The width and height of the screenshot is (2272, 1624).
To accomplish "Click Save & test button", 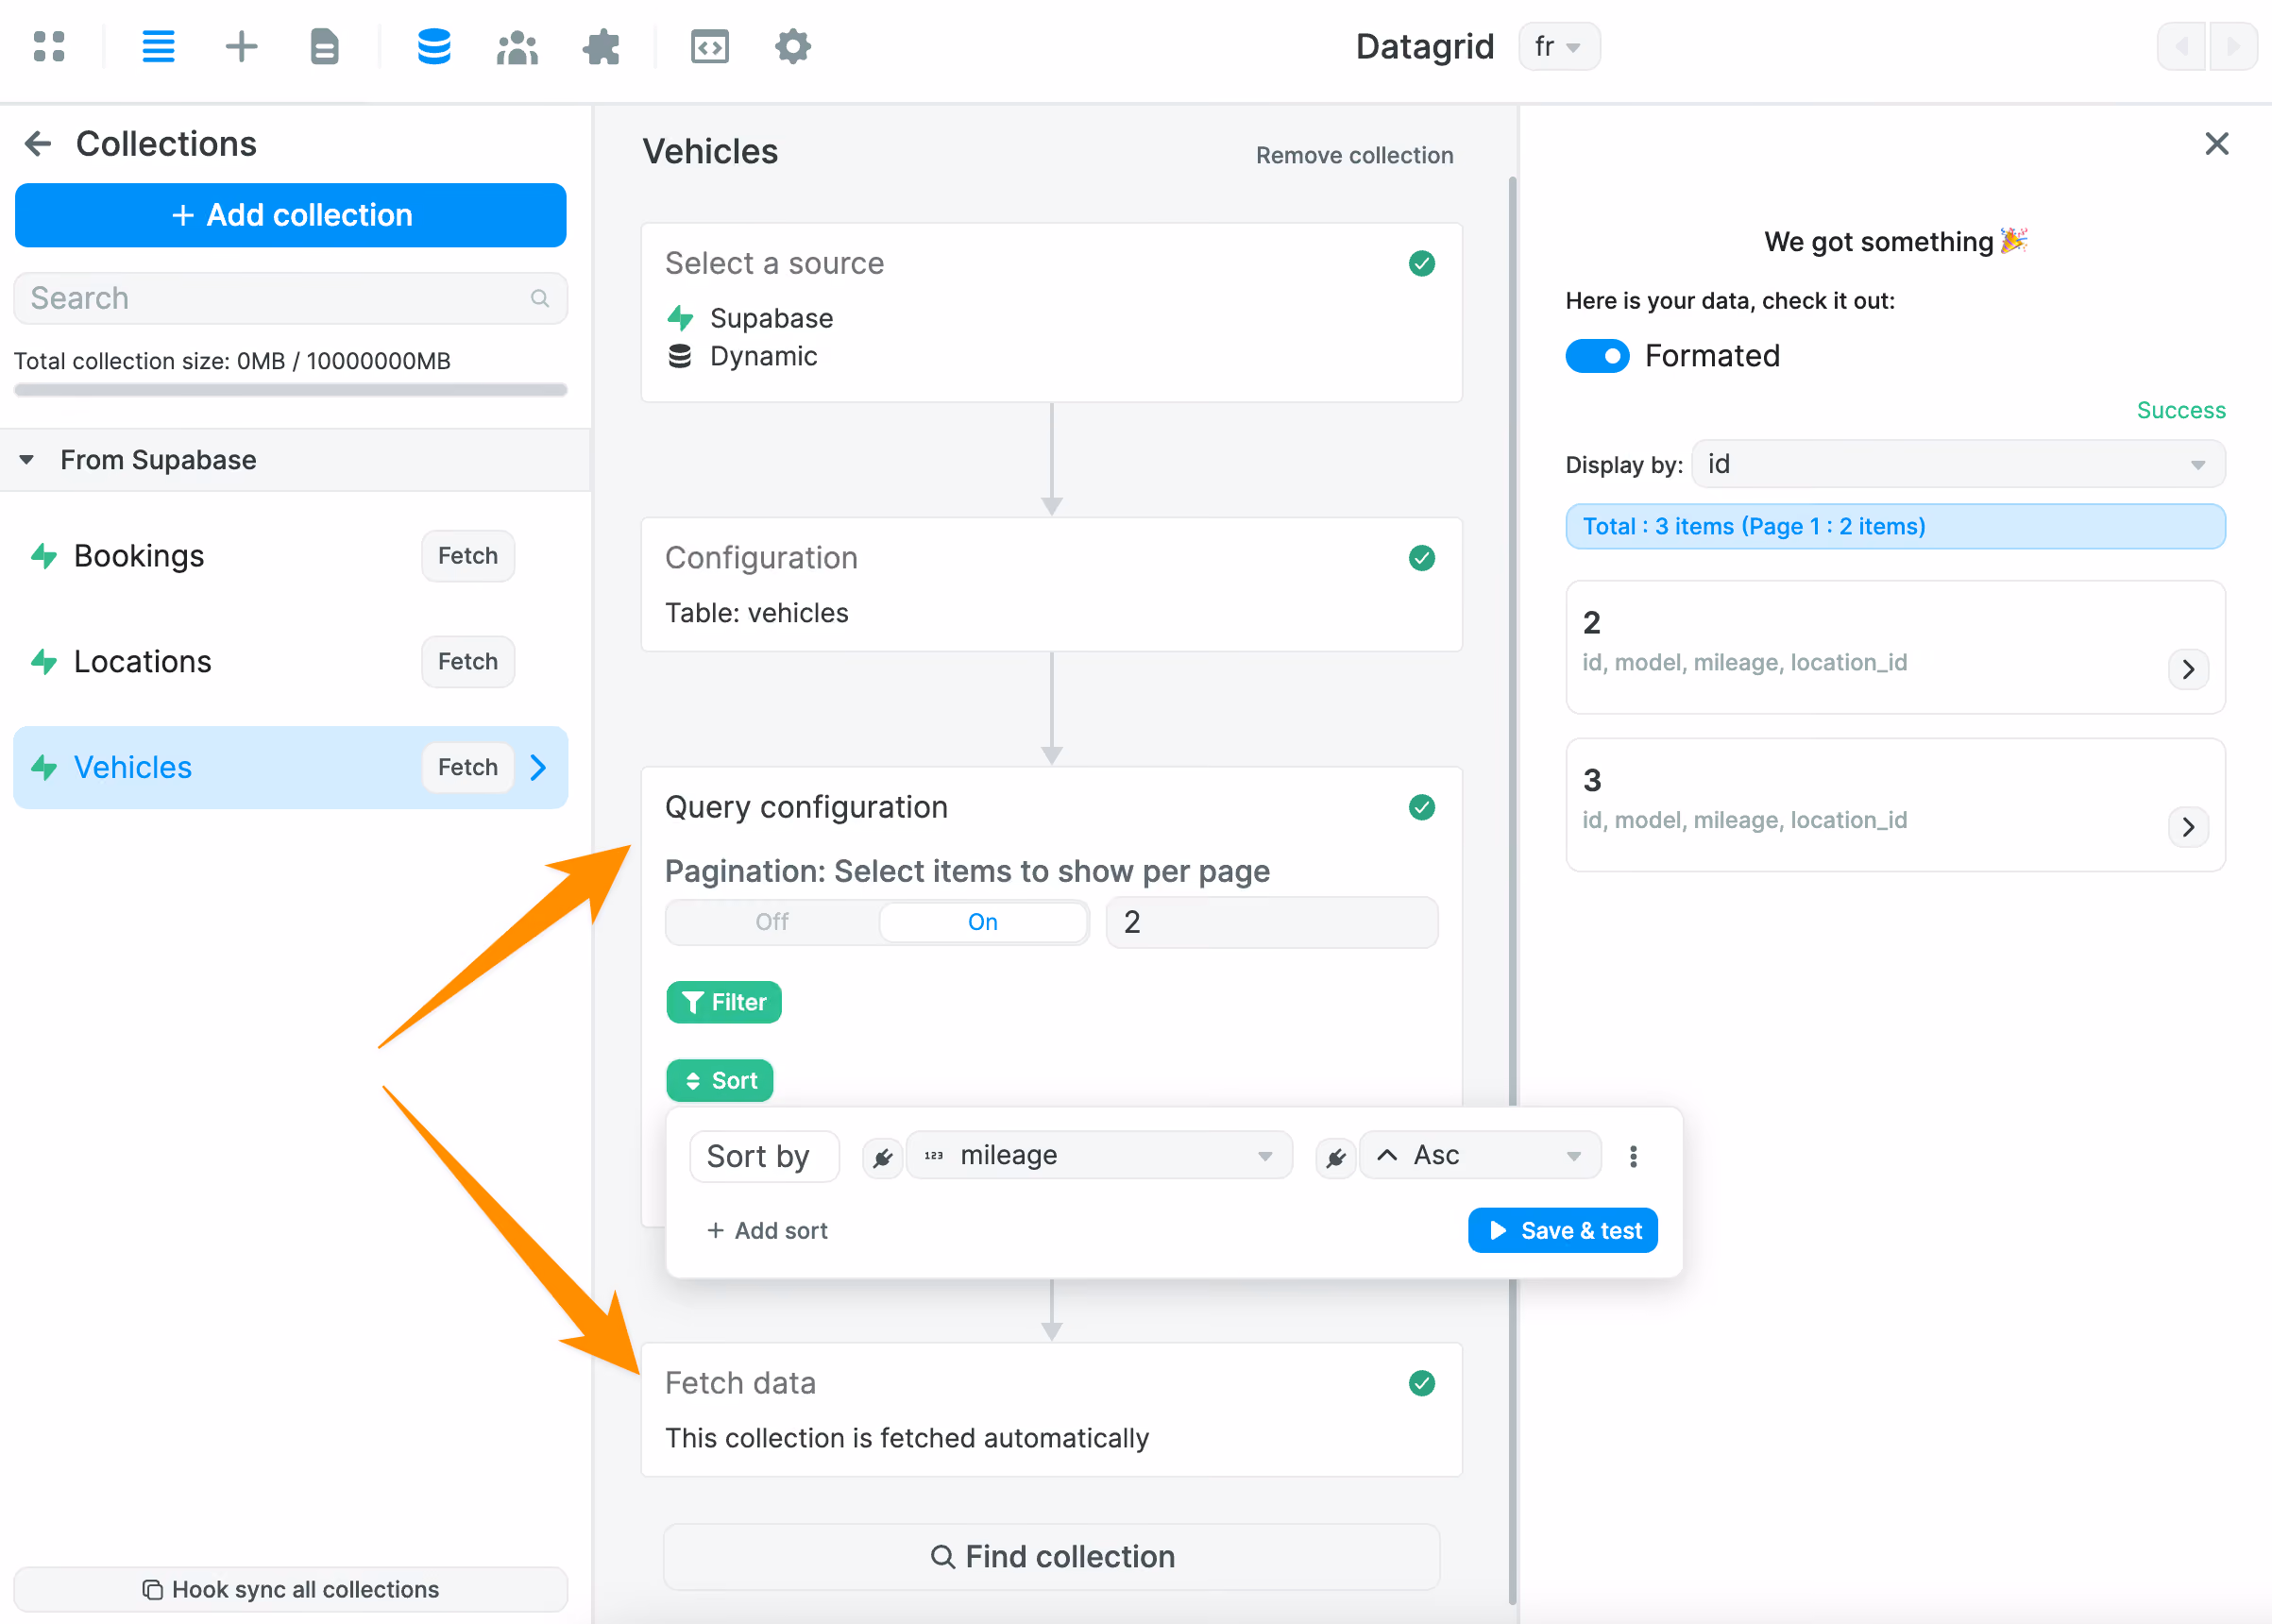I will tap(1562, 1231).
